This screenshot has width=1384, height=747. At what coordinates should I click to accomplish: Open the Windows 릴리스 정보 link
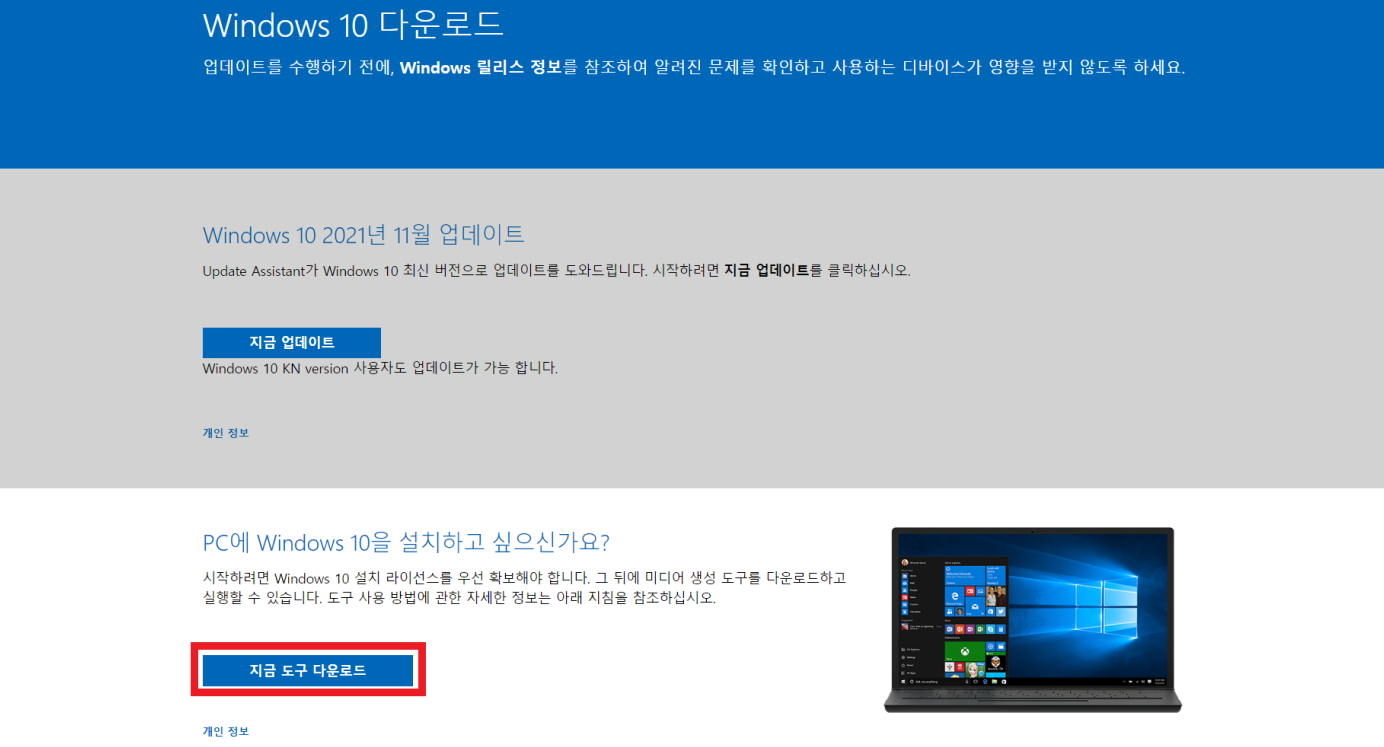click(x=480, y=67)
